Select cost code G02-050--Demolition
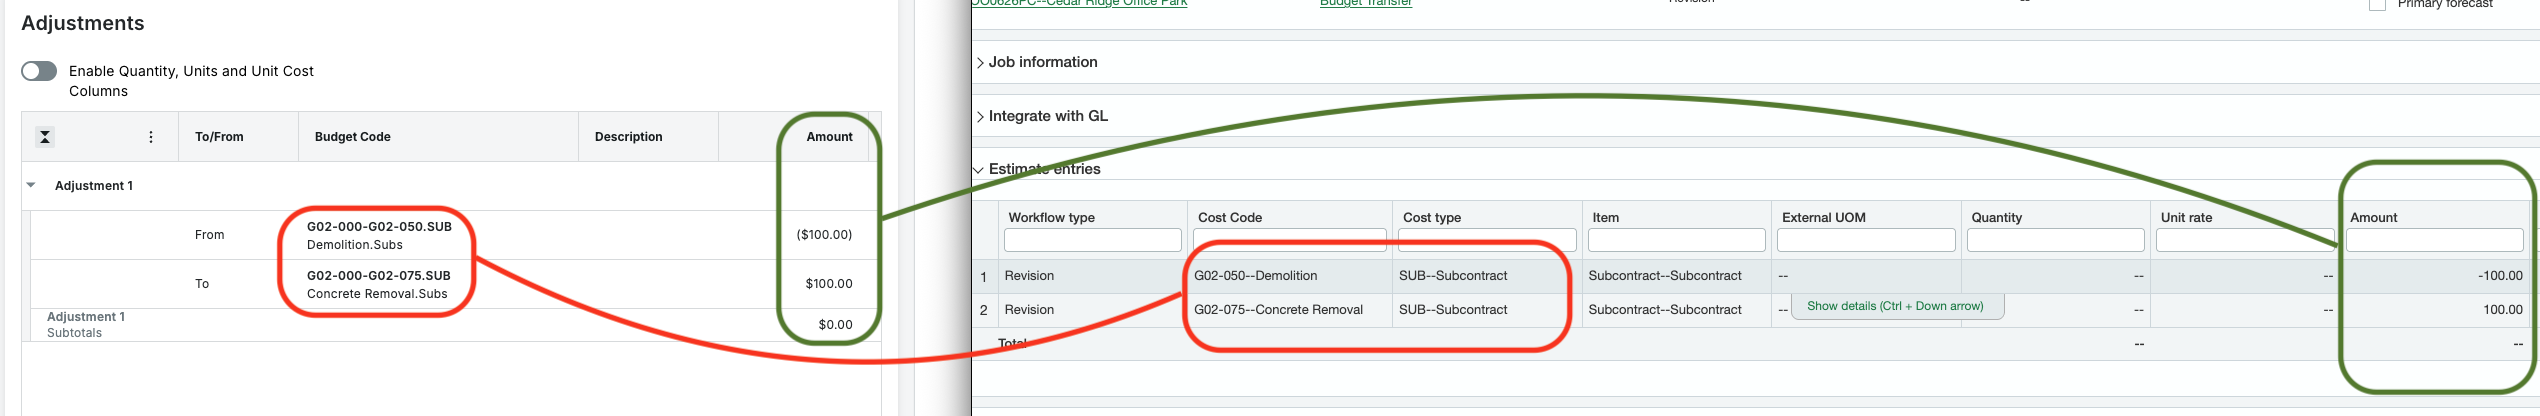The image size is (2540, 416). 1256,276
